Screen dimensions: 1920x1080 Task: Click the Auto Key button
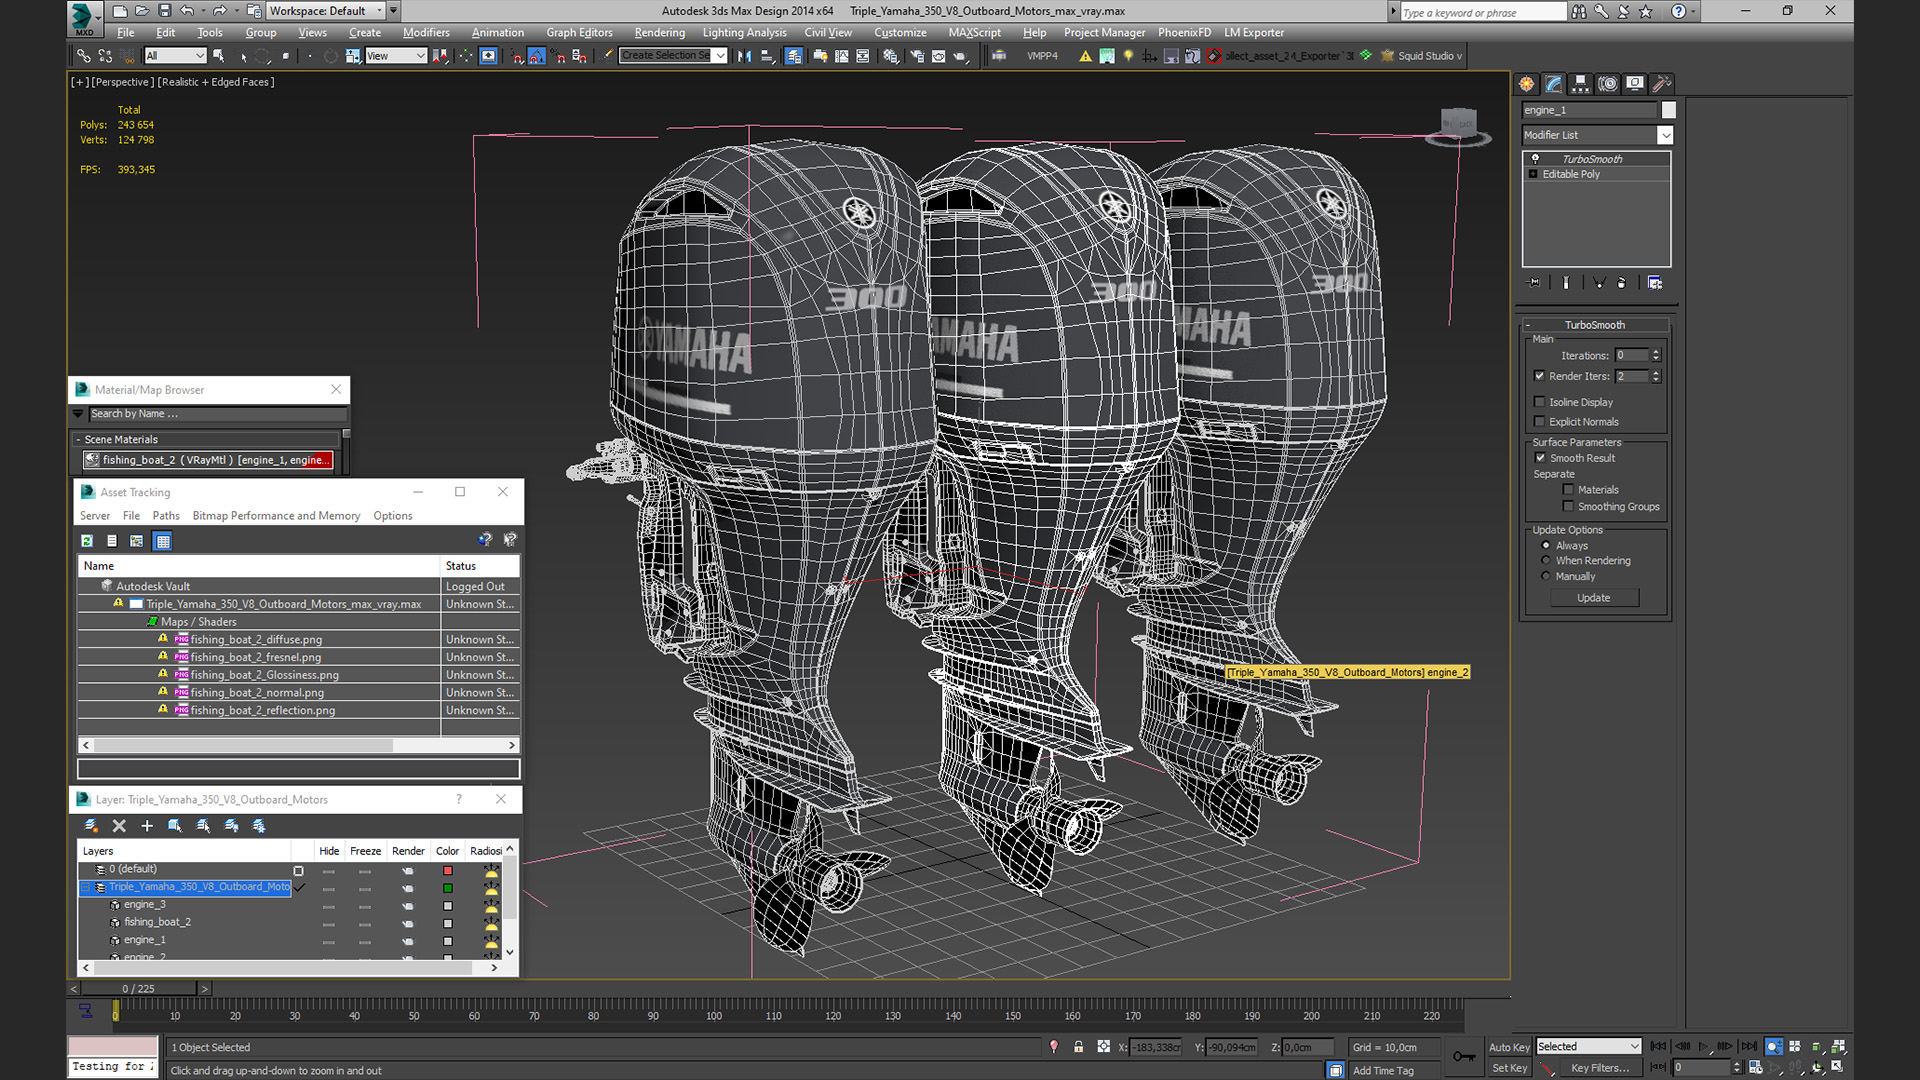pos(1509,1047)
